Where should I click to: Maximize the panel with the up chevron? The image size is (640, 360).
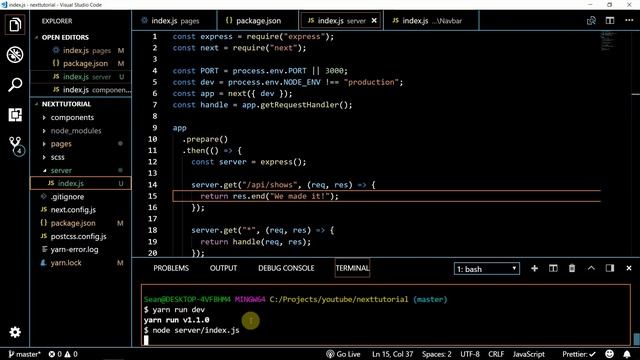tap(591, 268)
